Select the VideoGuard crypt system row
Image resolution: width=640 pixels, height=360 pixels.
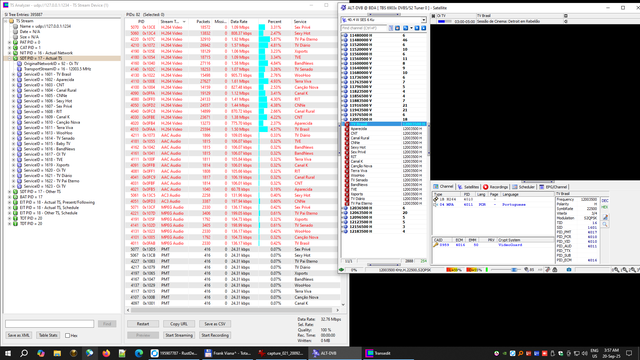(x=493, y=245)
